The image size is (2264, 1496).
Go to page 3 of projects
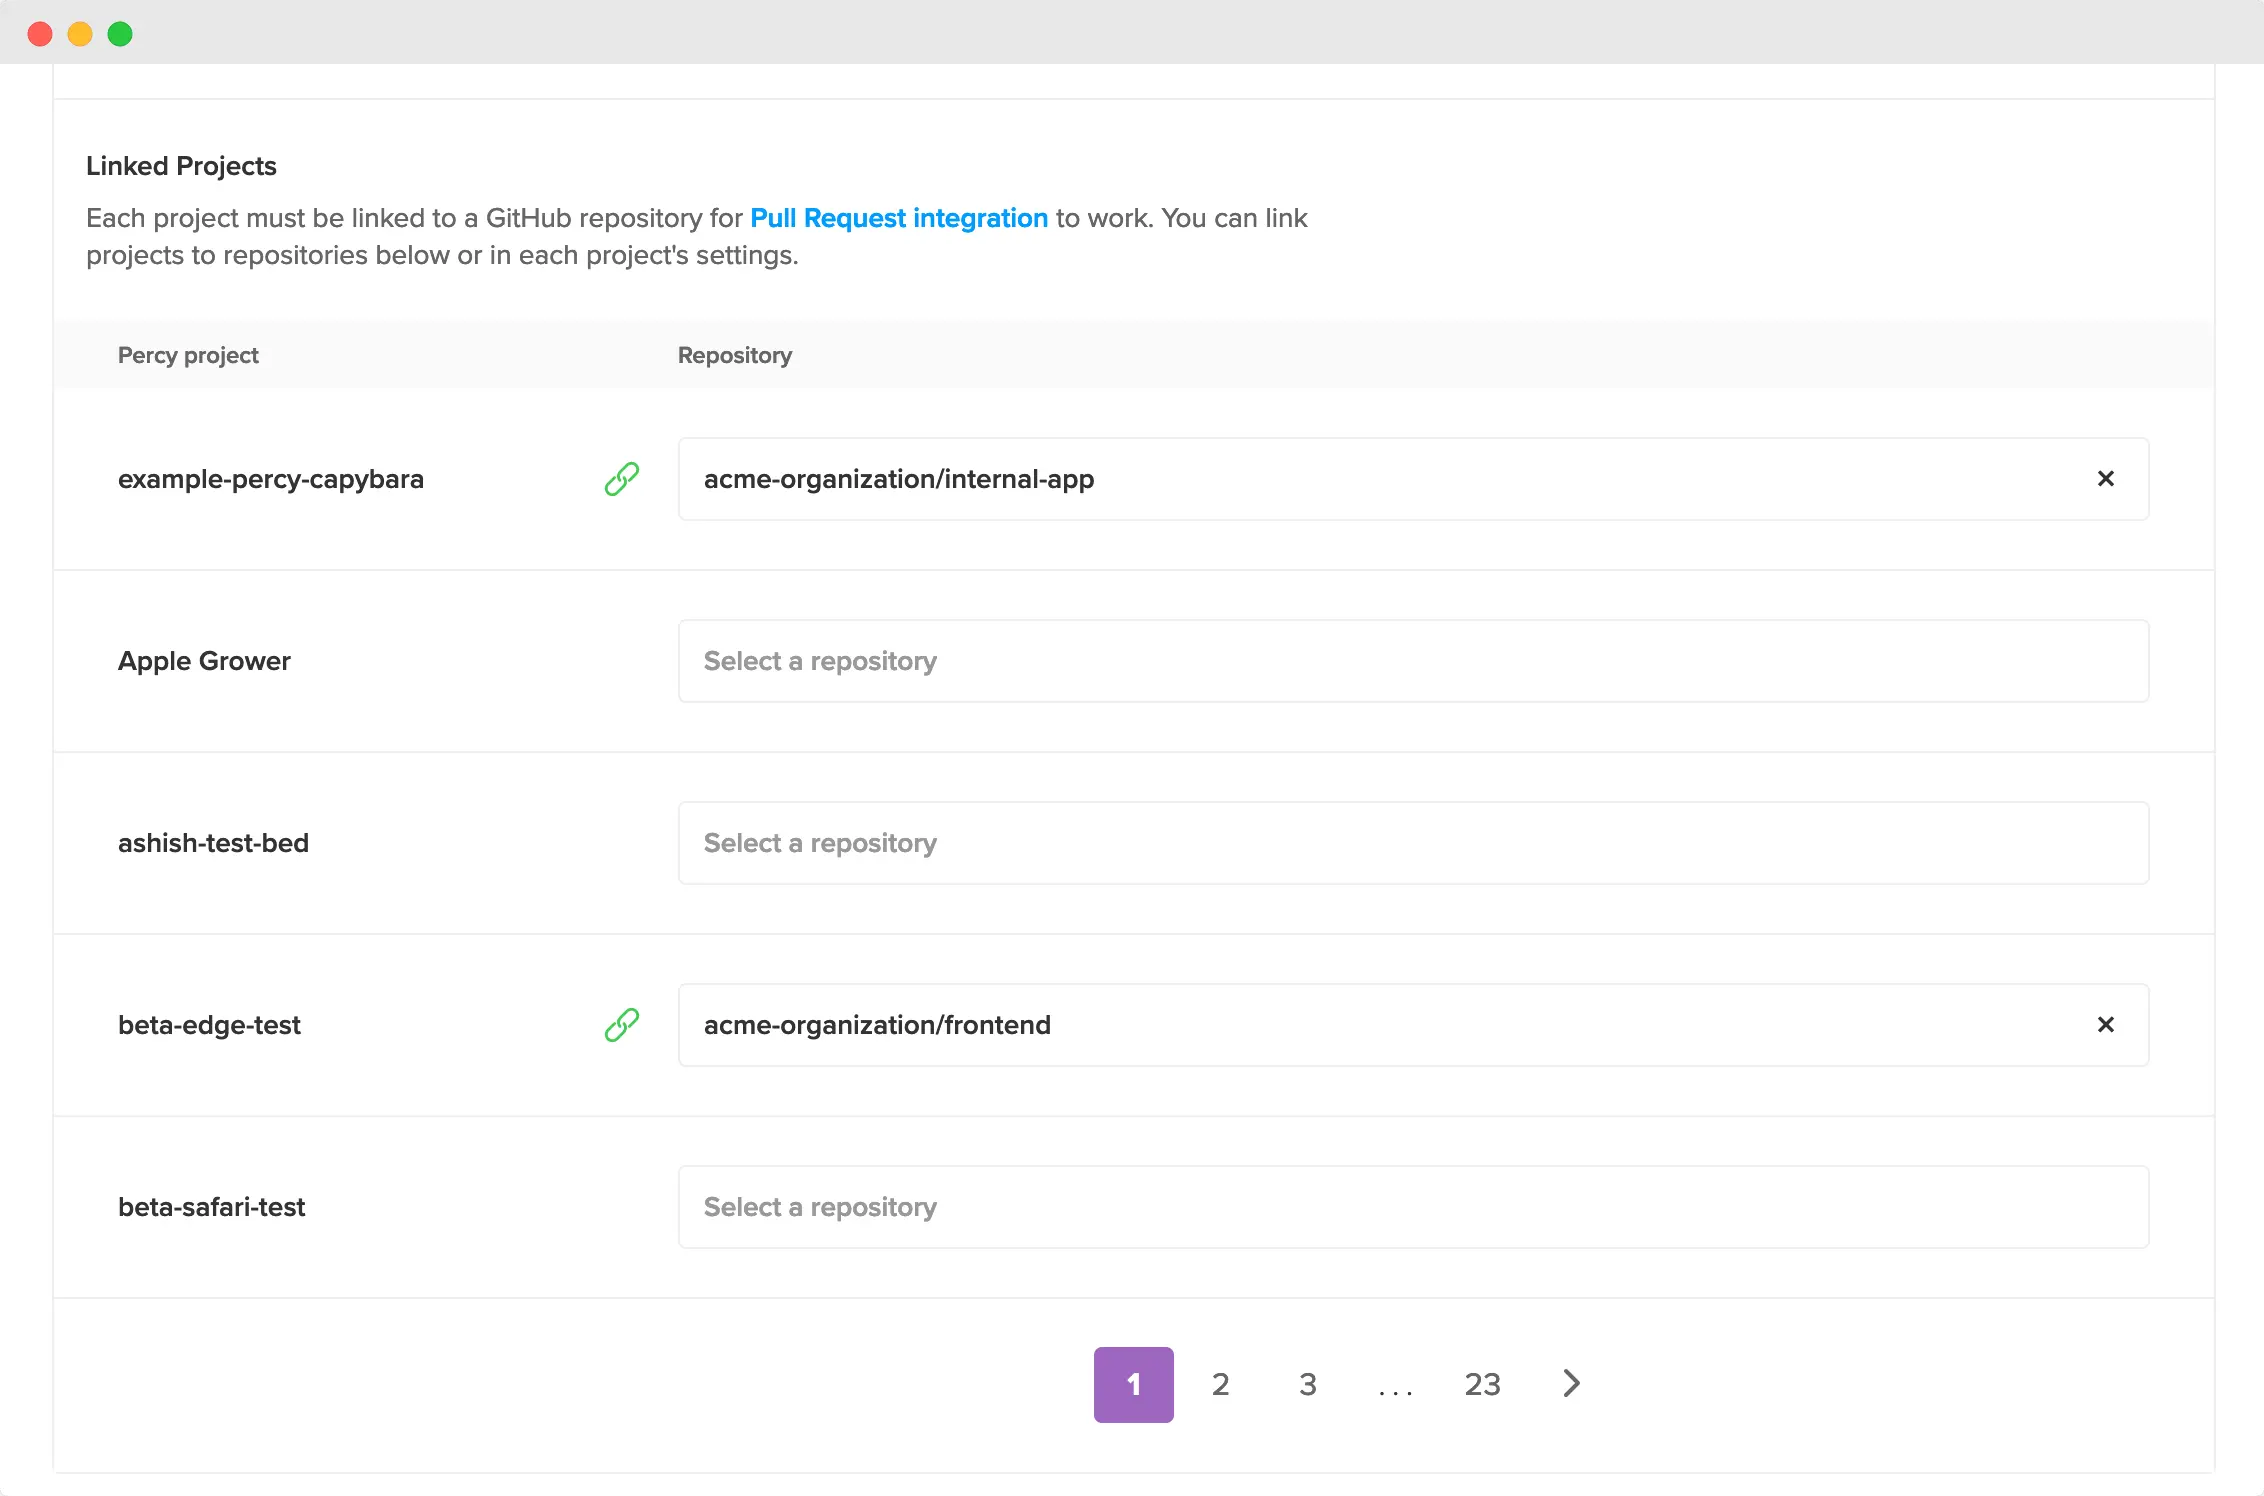pyautogui.click(x=1307, y=1384)
